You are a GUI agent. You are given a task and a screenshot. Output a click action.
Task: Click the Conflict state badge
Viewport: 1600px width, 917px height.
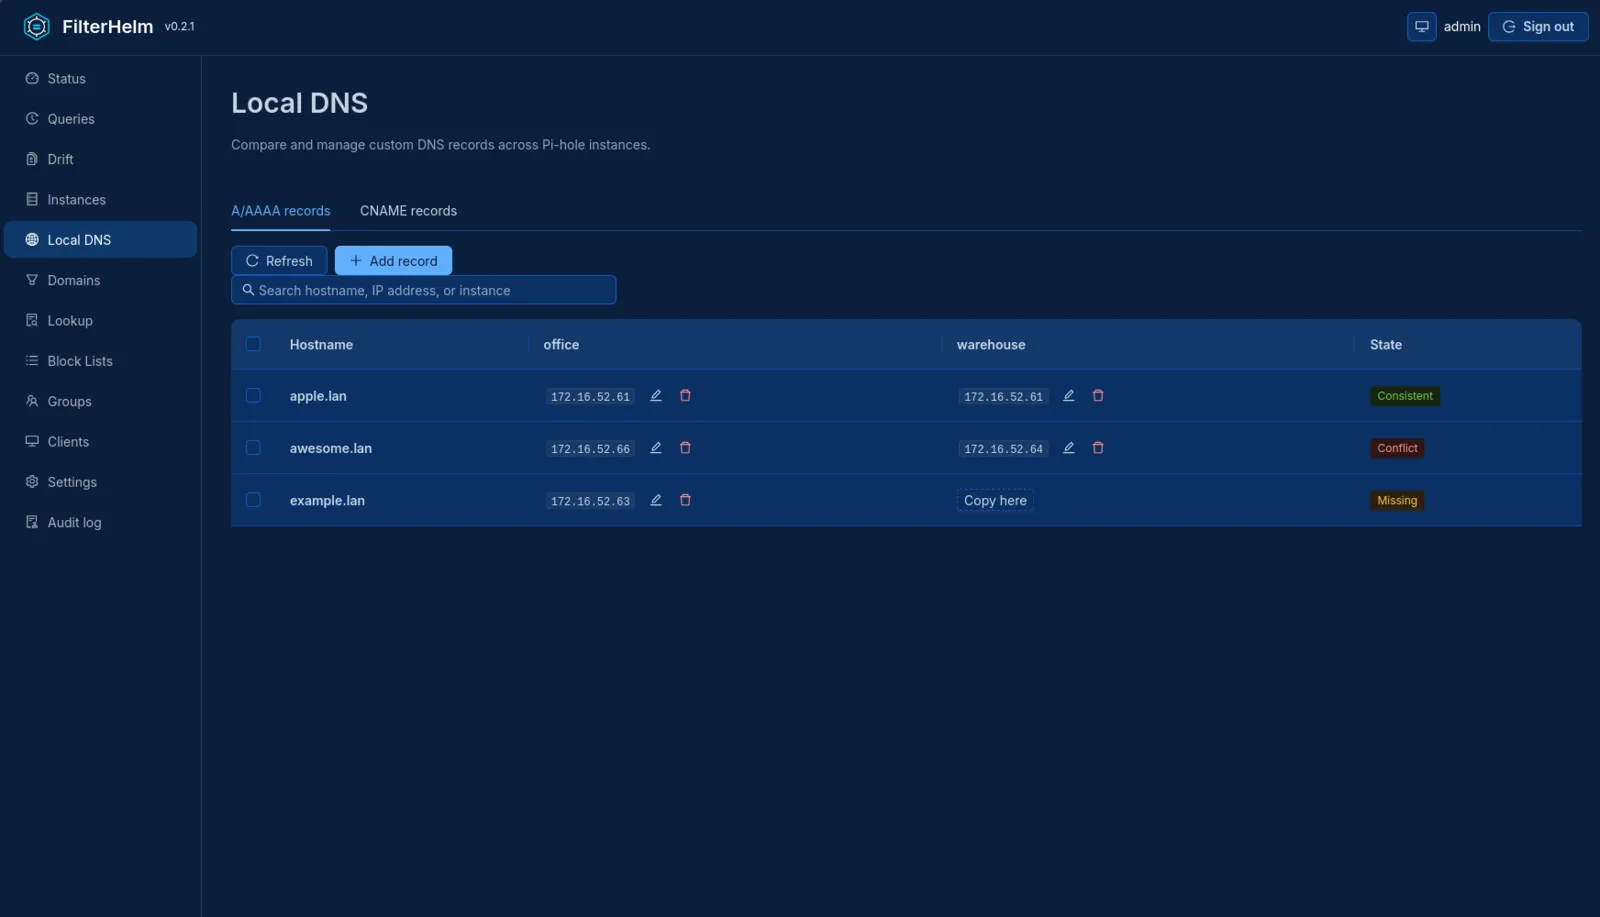(1397, 448)
